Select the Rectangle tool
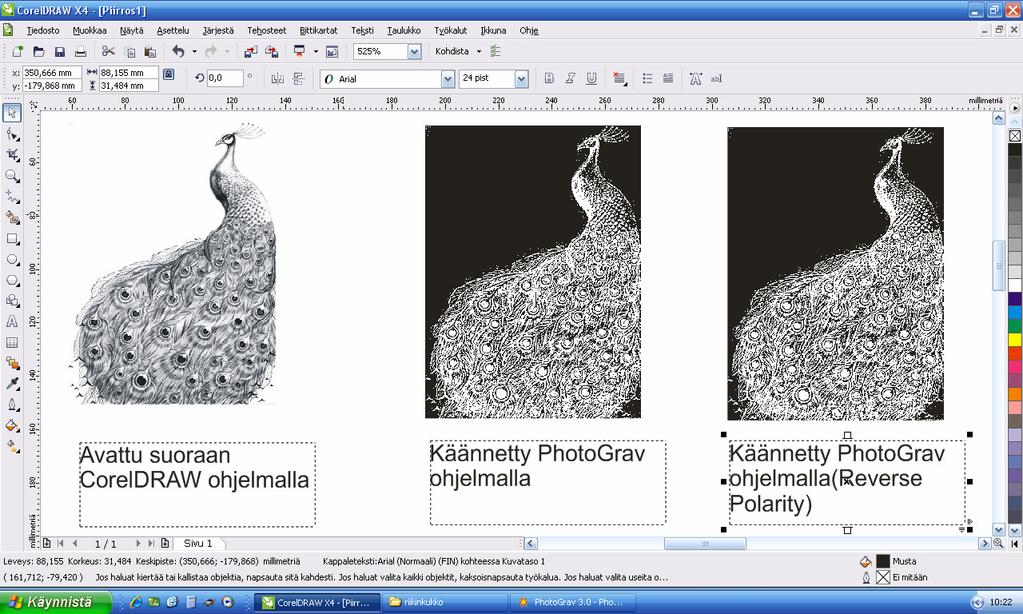1023x614 pixels. 12,238
